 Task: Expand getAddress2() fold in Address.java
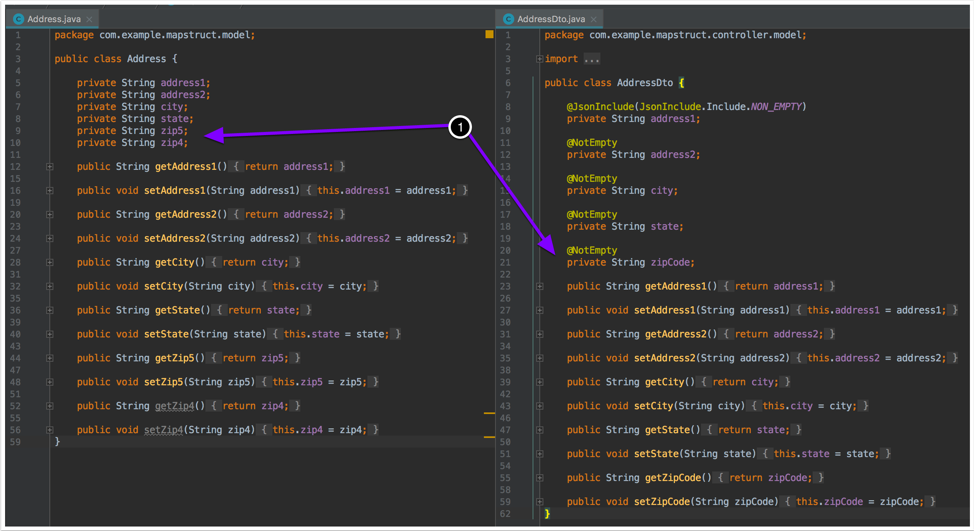(x=49, y=214)
